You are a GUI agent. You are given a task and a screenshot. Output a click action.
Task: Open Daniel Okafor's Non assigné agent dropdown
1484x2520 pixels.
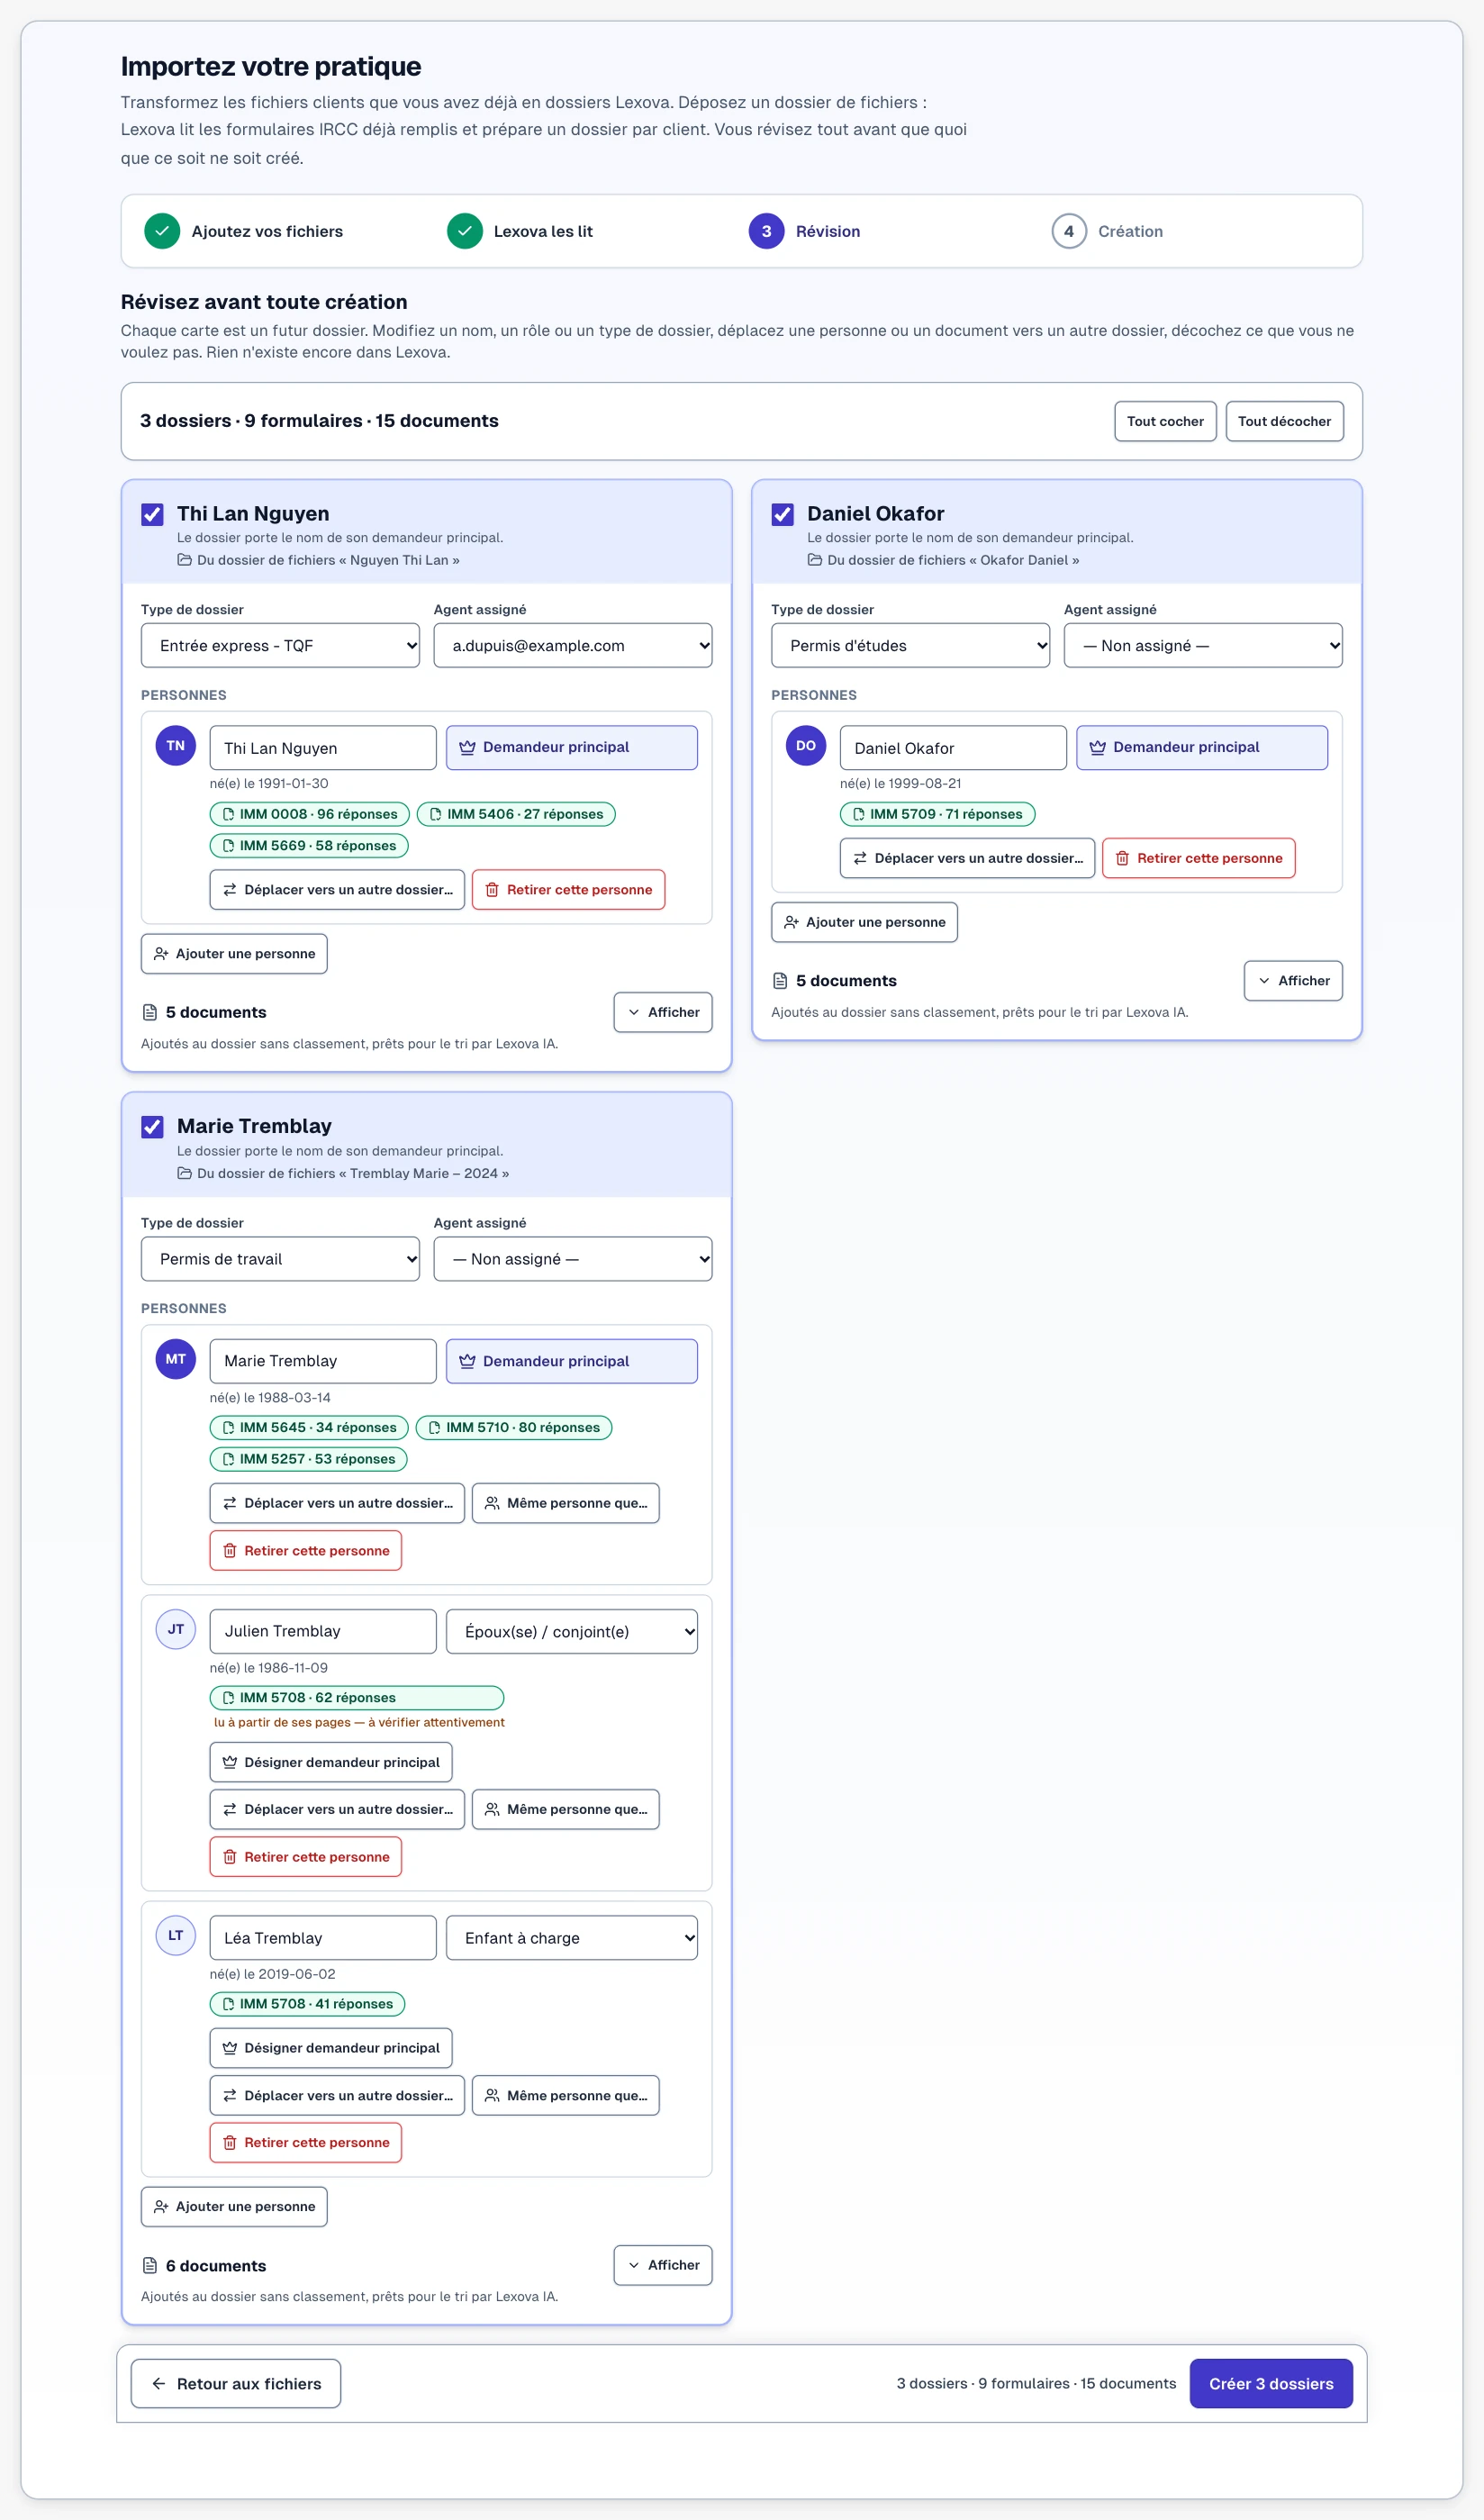point(1203,646)
